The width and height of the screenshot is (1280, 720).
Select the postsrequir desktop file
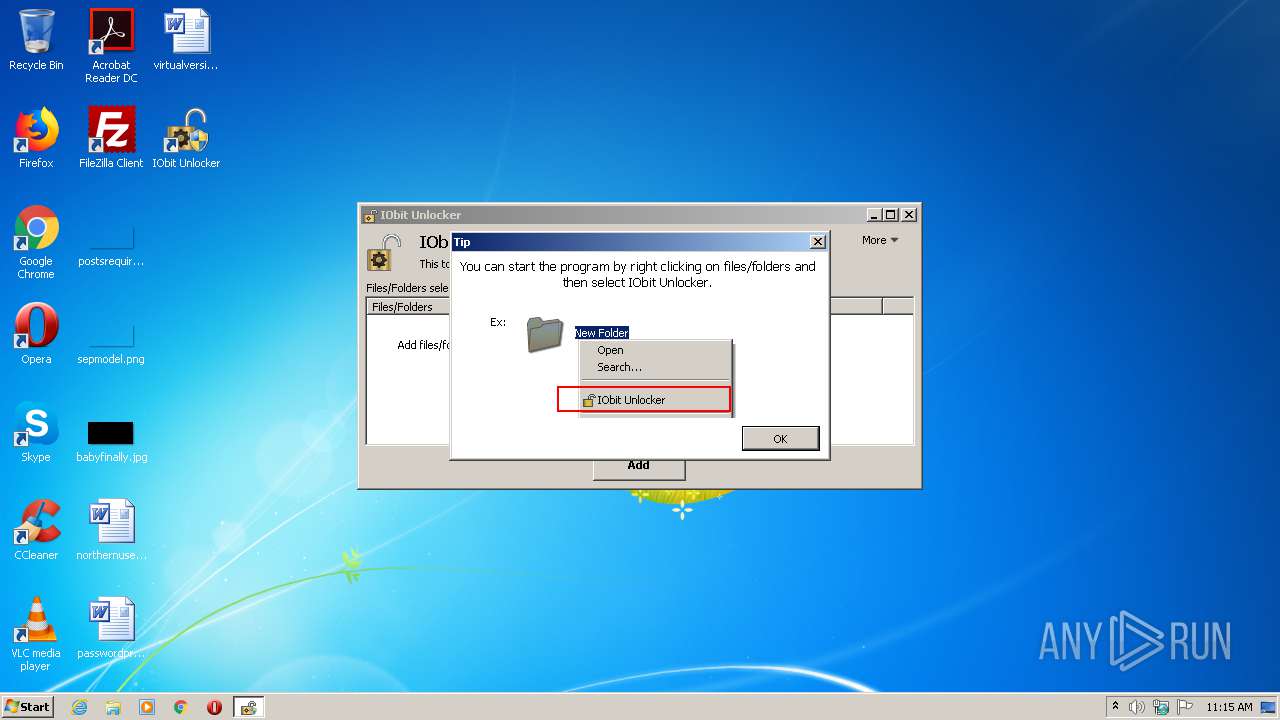[x=111, y=243]
